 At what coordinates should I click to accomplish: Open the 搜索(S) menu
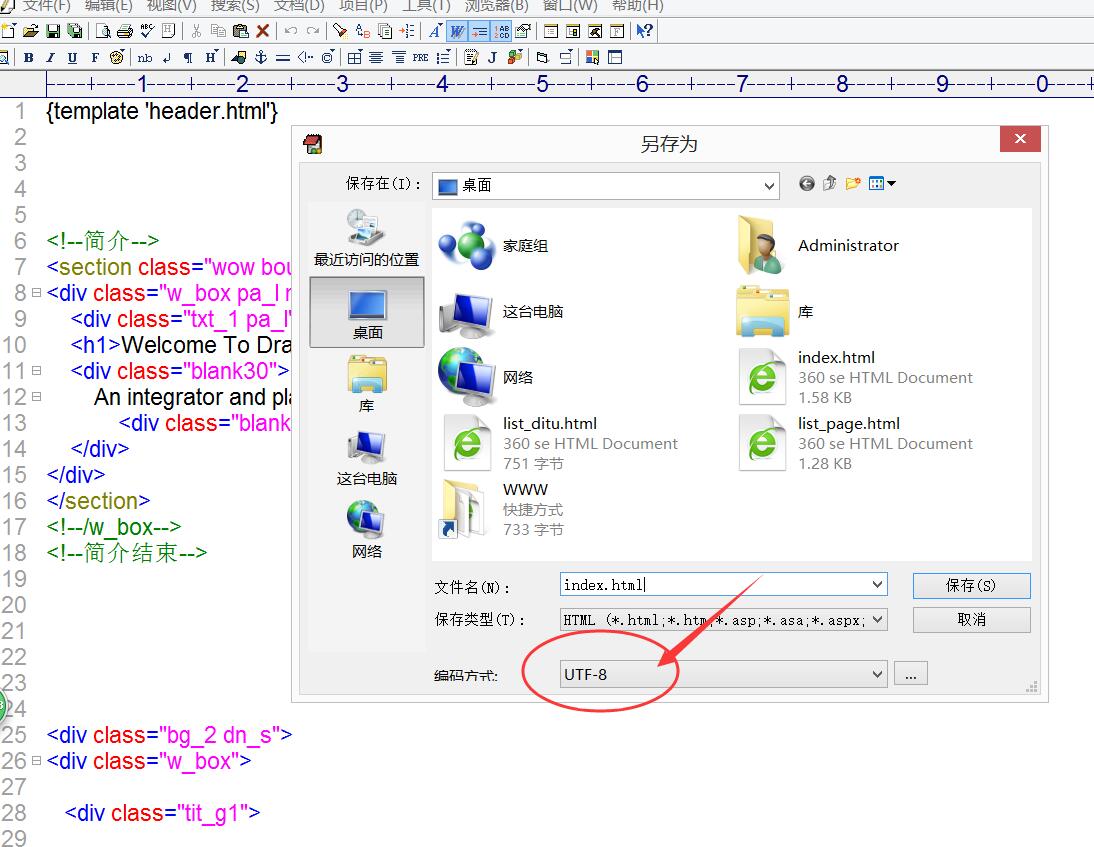pos(234,6)
